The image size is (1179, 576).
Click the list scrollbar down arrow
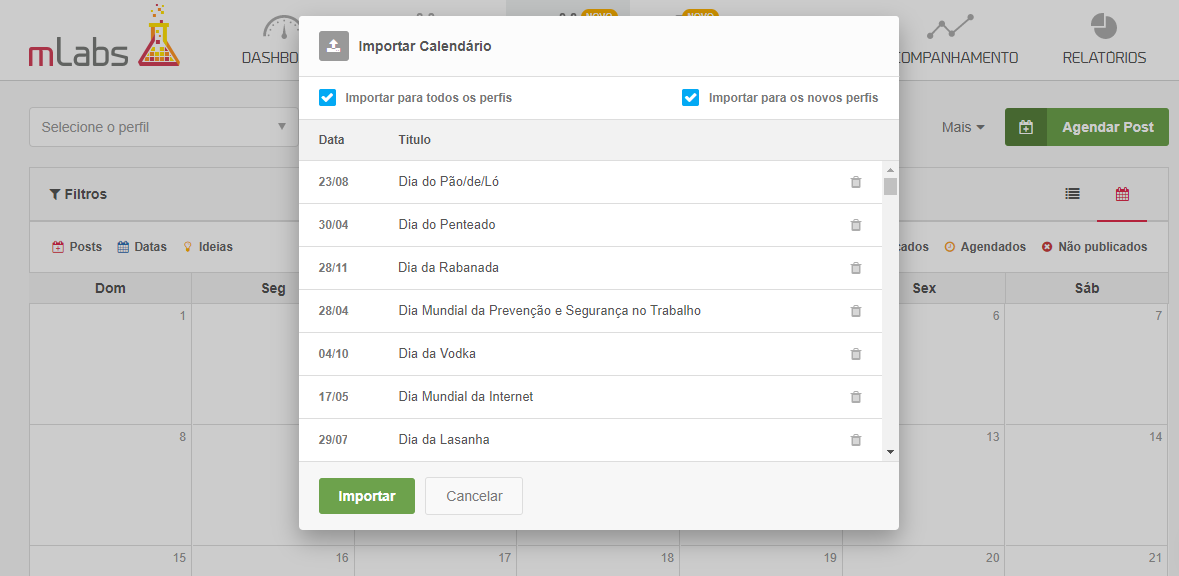coord(890,452)
